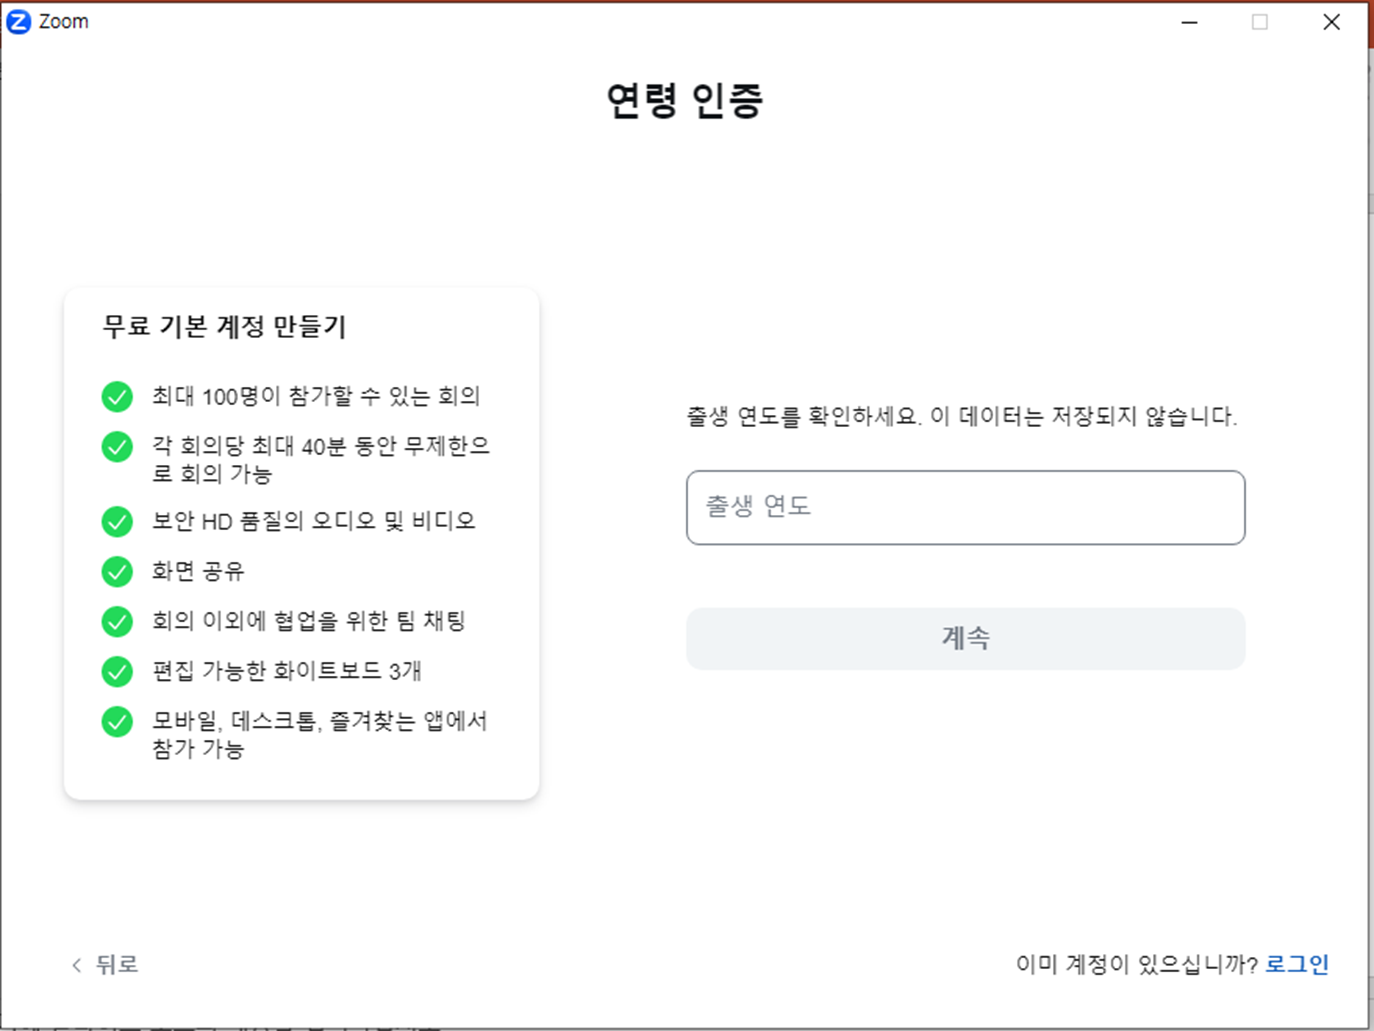
Task: Click checkmark icon beside 최대 100명이 참가할 수 있는 회의
Action: pyautogui.click(x=117, y=396)
